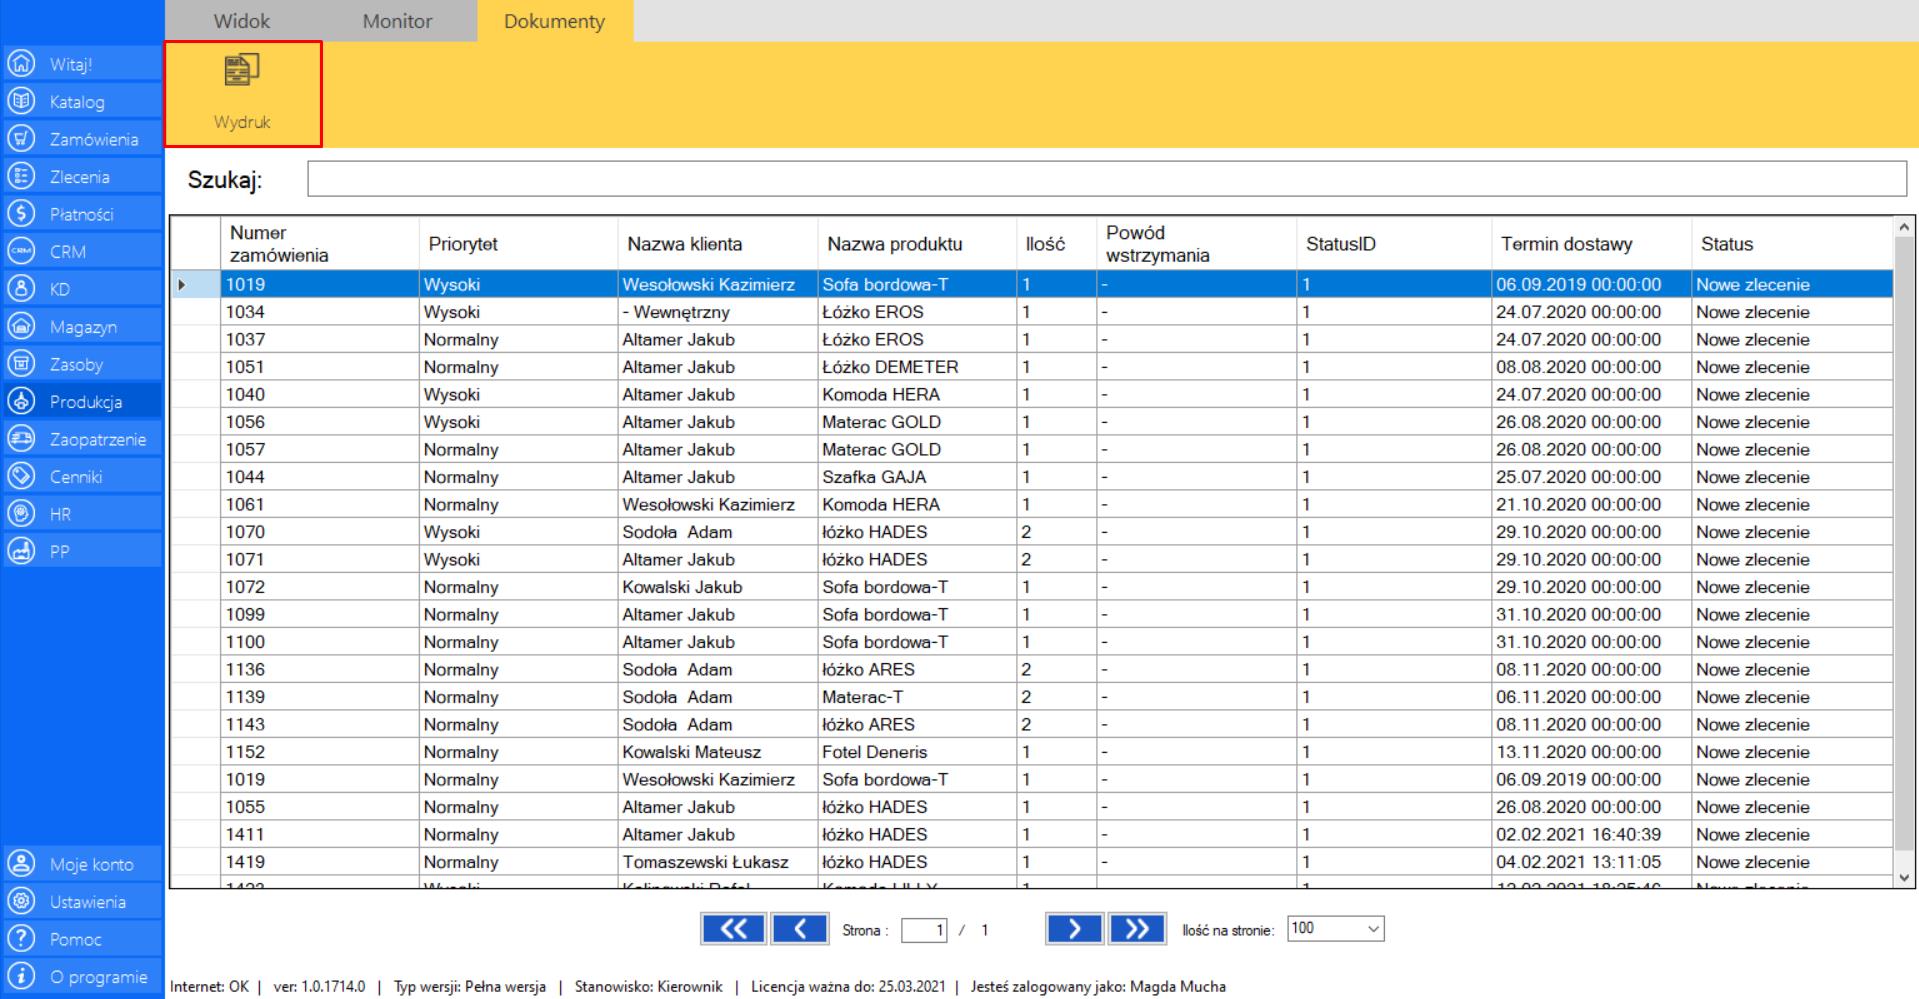1919x999 pixels.
Task: Sort by Powód wstrzymania column header
Action: [x=1196, y=243]
